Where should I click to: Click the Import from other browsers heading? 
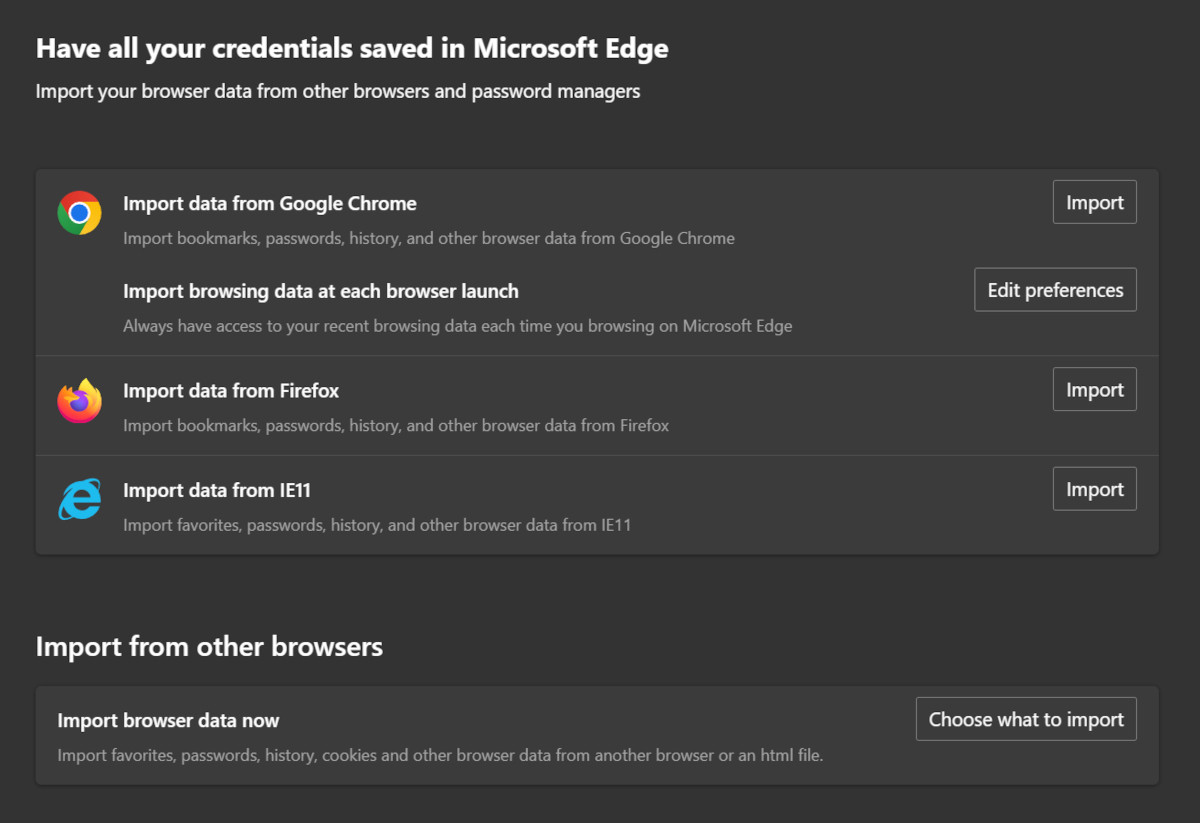tap(209, 647)
